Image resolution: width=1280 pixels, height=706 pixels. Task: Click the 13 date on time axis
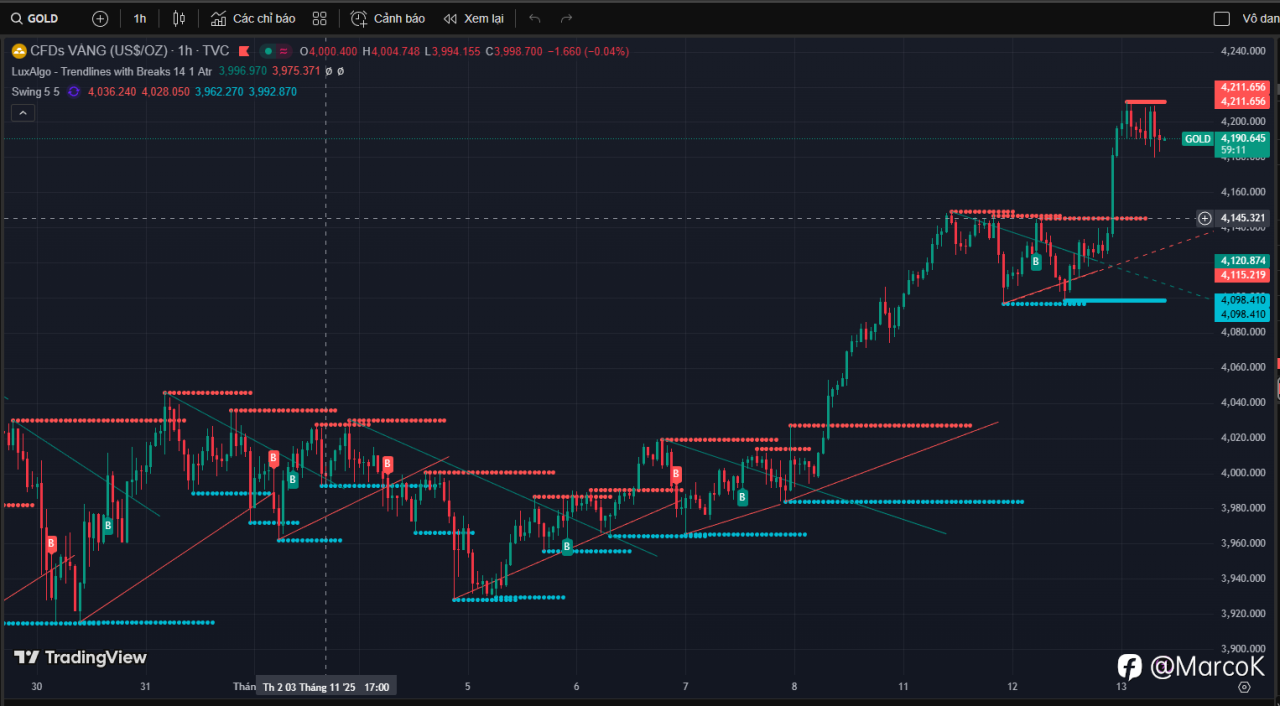[x=1121, y=687]
